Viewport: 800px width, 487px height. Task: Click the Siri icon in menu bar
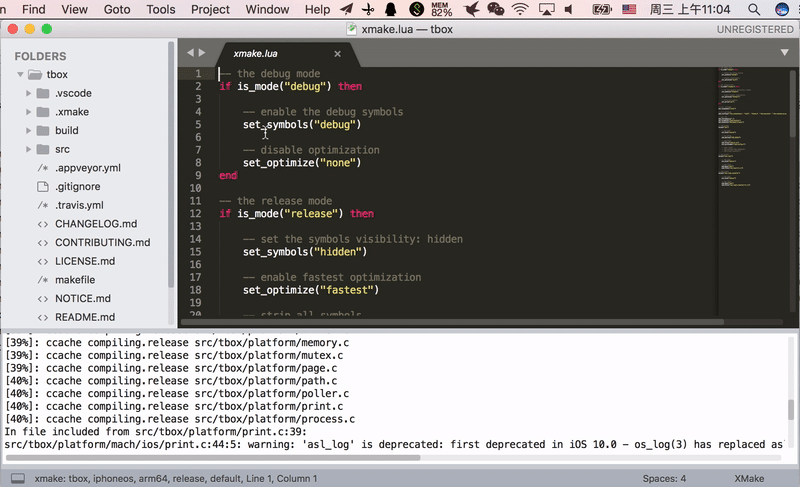782,9
